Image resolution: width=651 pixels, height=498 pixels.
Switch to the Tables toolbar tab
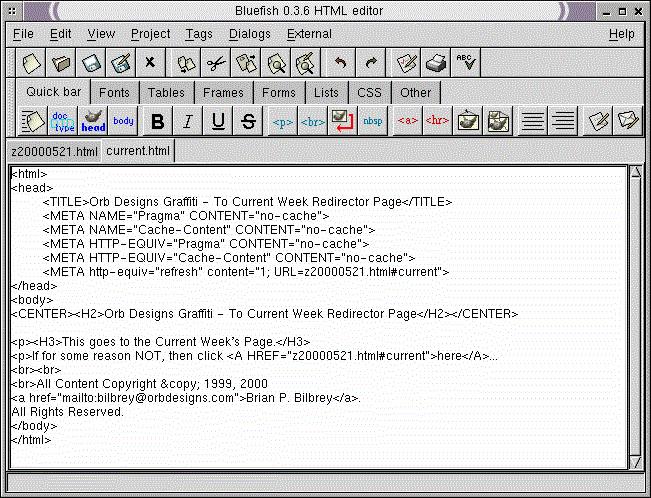click(x=166, y=93)
